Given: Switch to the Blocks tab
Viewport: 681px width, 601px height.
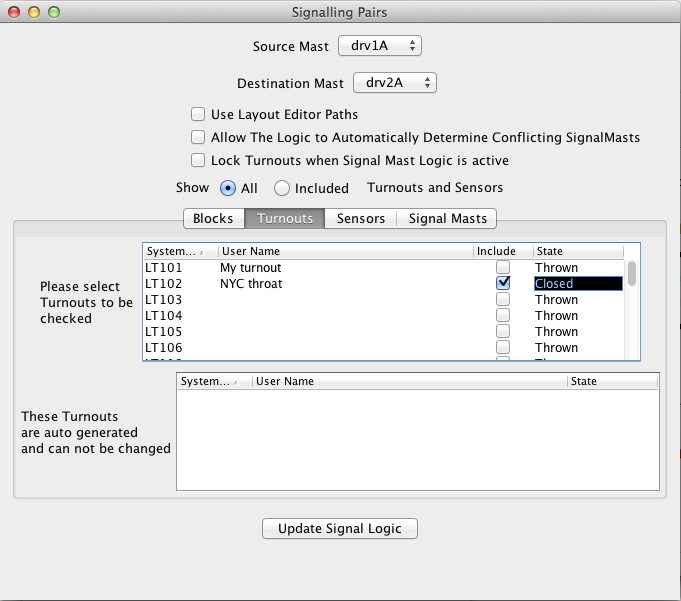Looking at the screenshot, I should 213,218.
